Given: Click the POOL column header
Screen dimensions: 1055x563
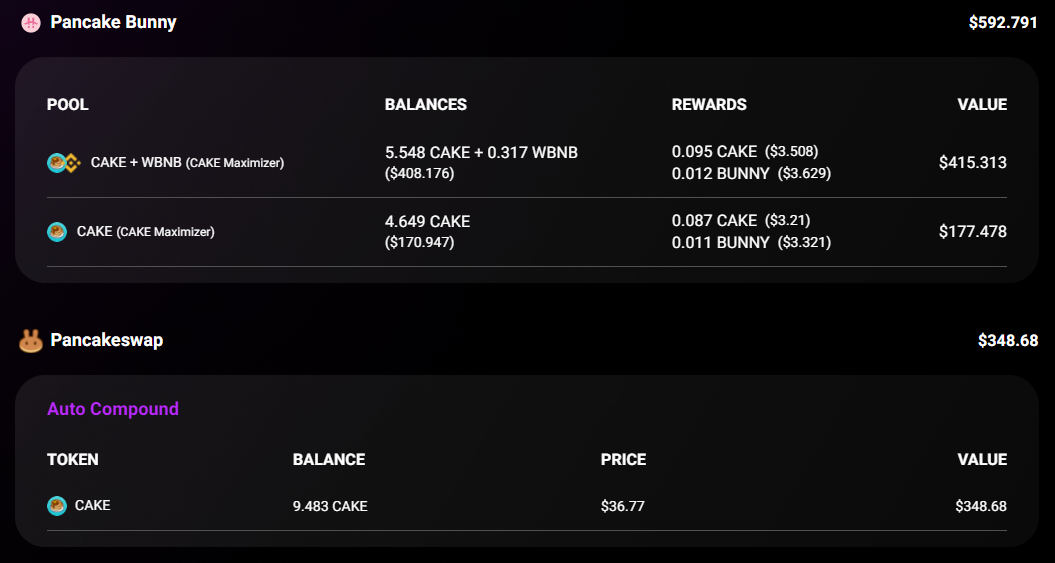Looking at the screenshot, I should (68, 105).
